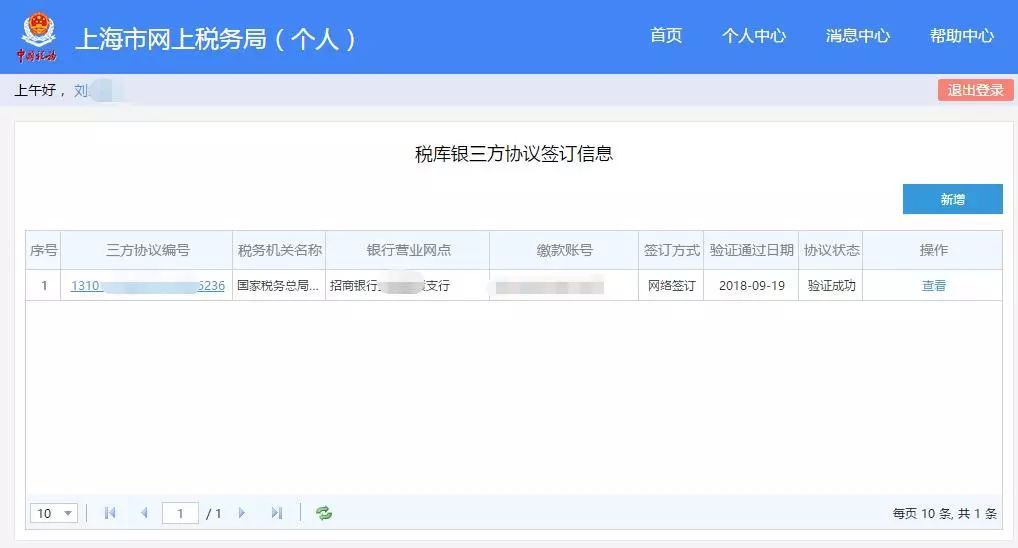Click 操作 column header
The width and height of the screenshot is (1018, 548).
[933, 250]
